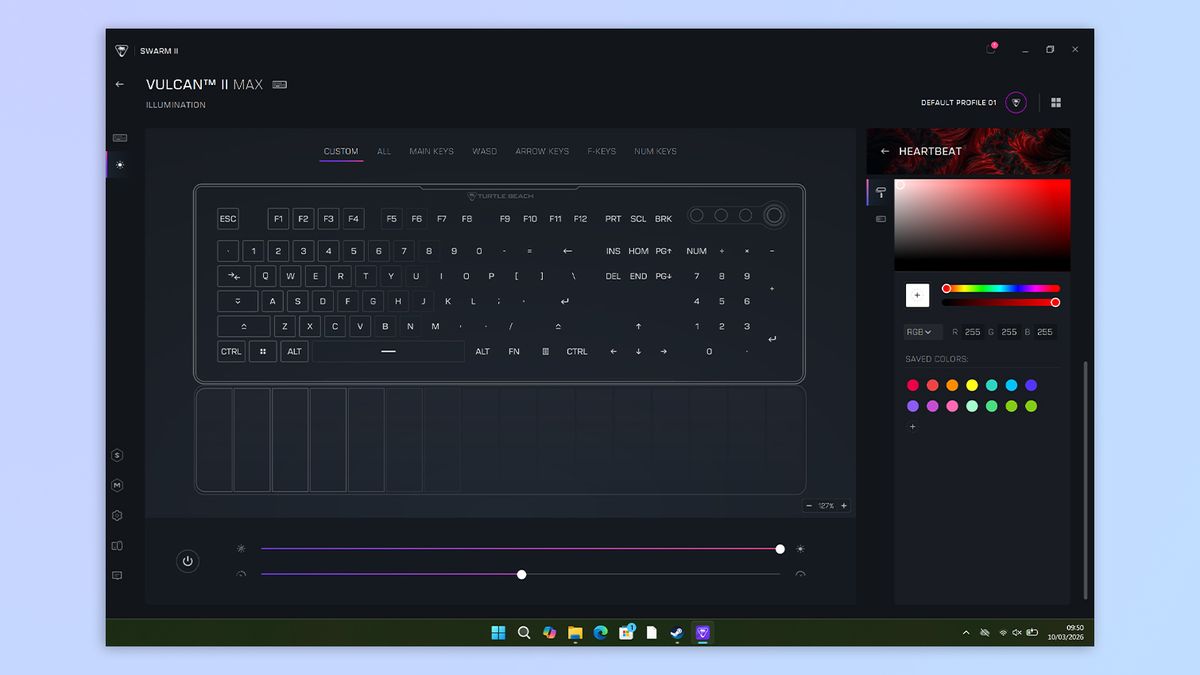Click the hue rainbow slider

coord(1001,289)
